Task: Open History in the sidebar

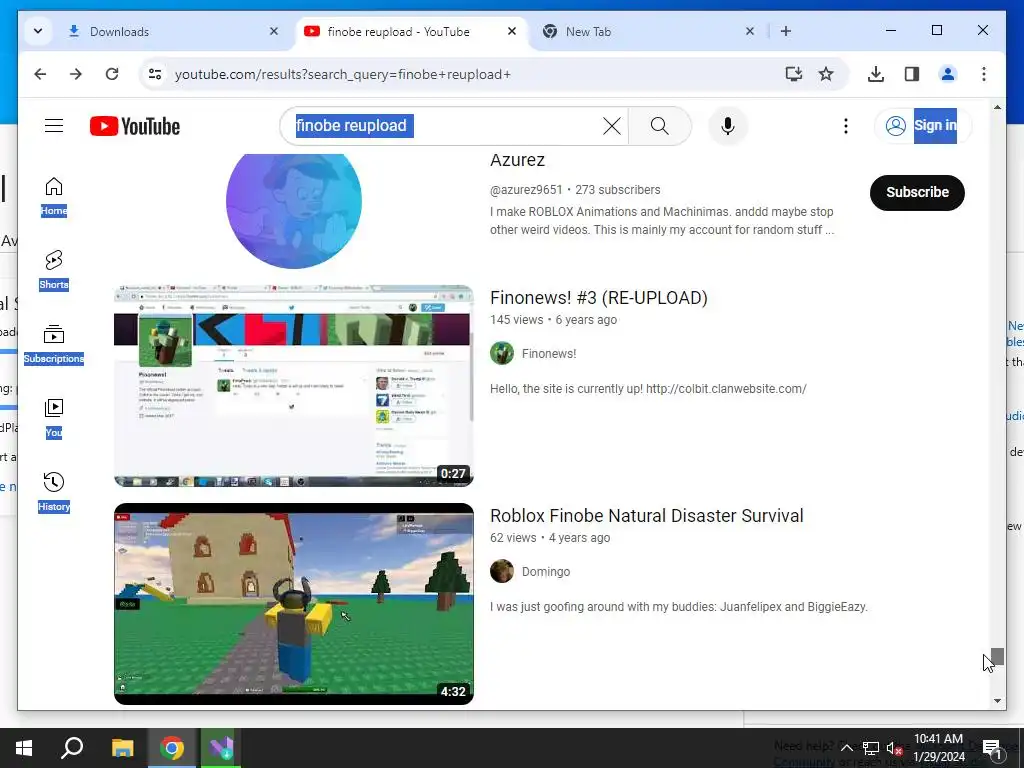Action: (x=54, y=492)
